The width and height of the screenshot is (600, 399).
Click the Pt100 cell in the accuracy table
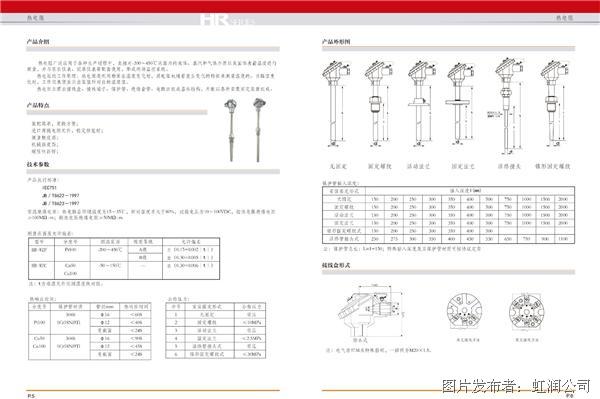[x=70, y=249]
